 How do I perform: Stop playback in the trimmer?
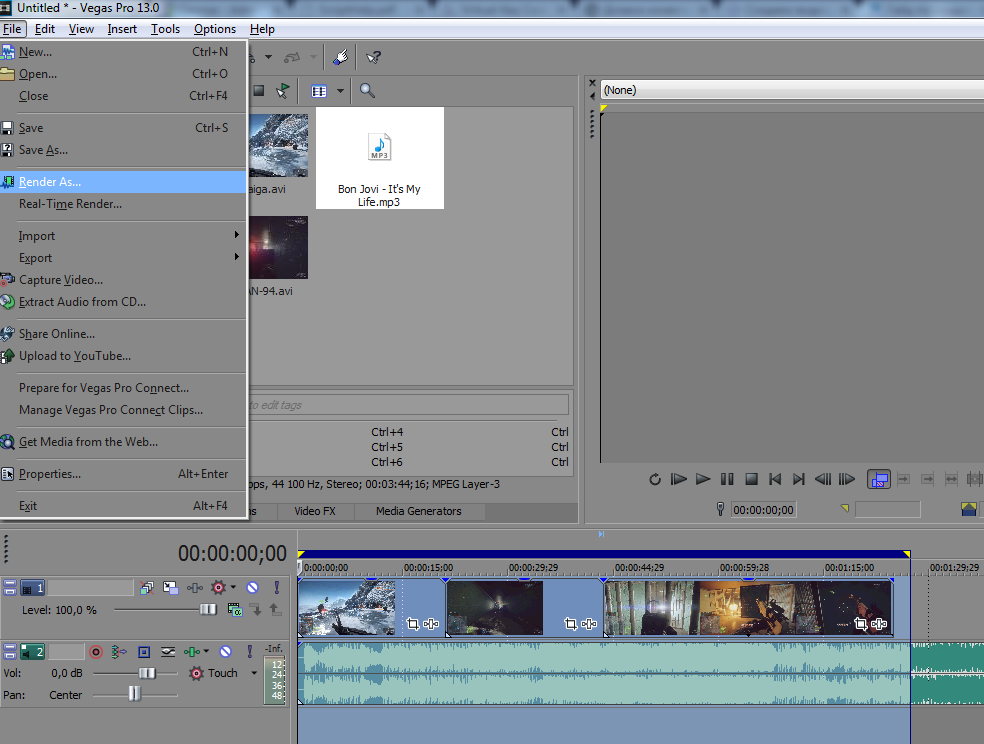tap(751, 479)
